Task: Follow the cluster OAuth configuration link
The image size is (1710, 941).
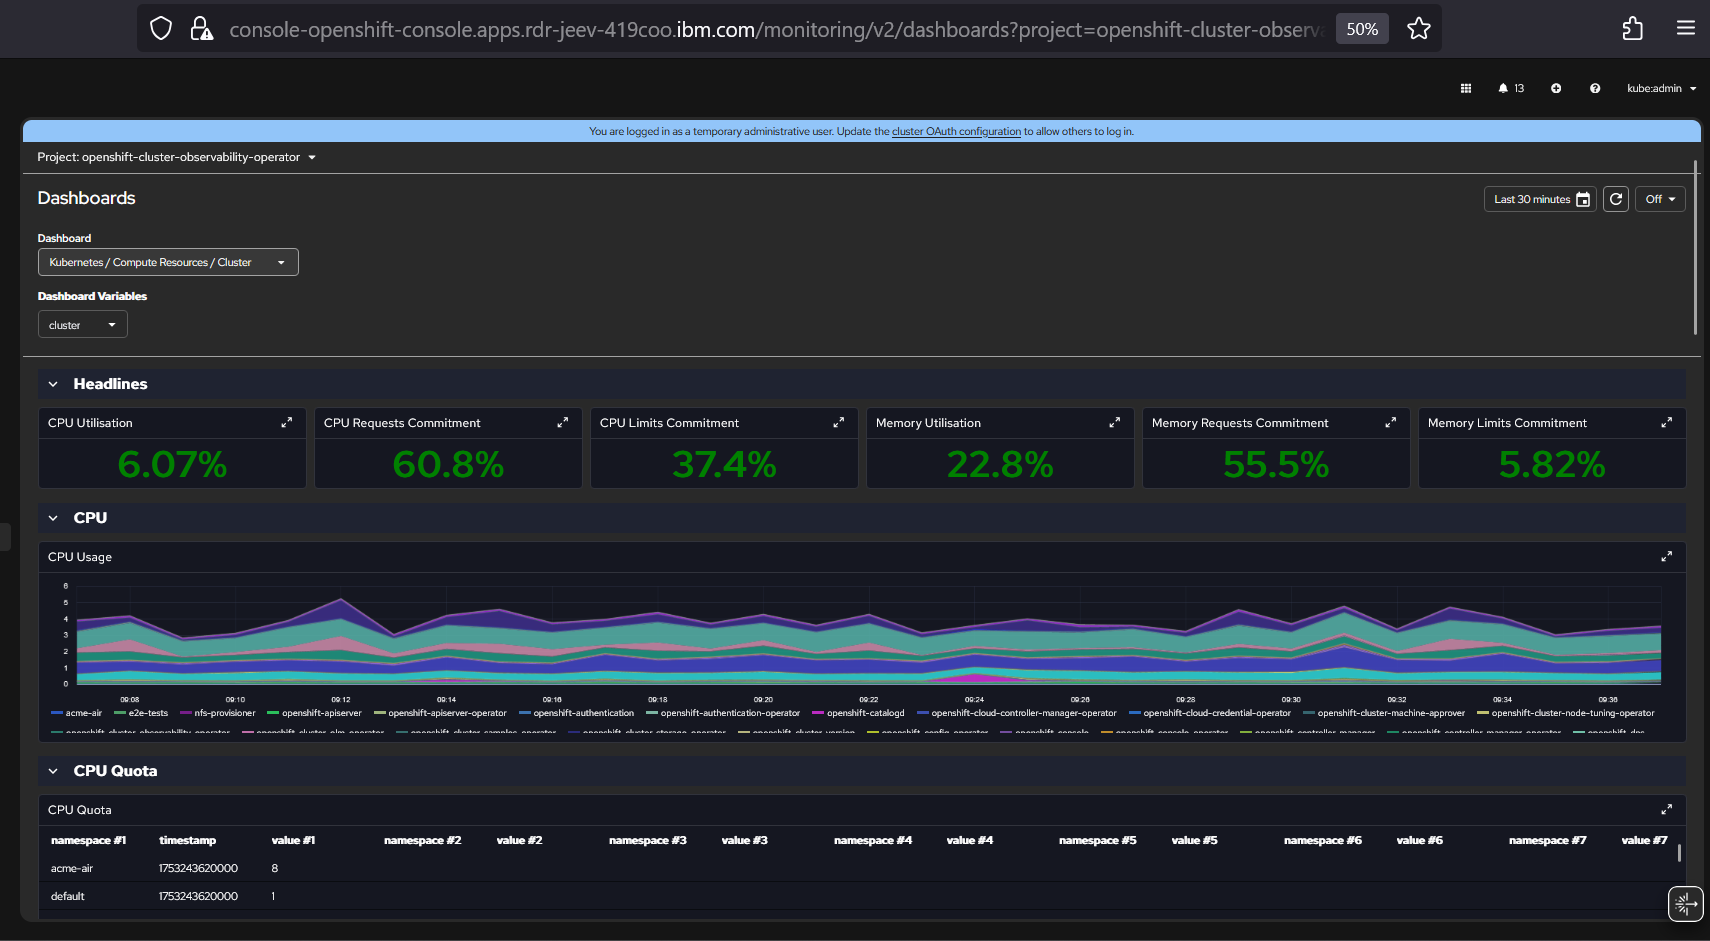Action: point(956,131)
